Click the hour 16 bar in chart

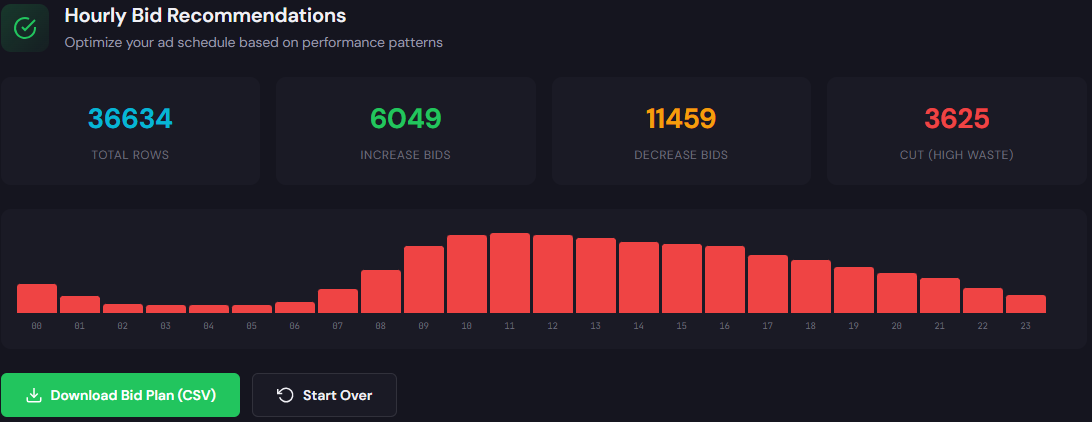click(x=725, y=279)
